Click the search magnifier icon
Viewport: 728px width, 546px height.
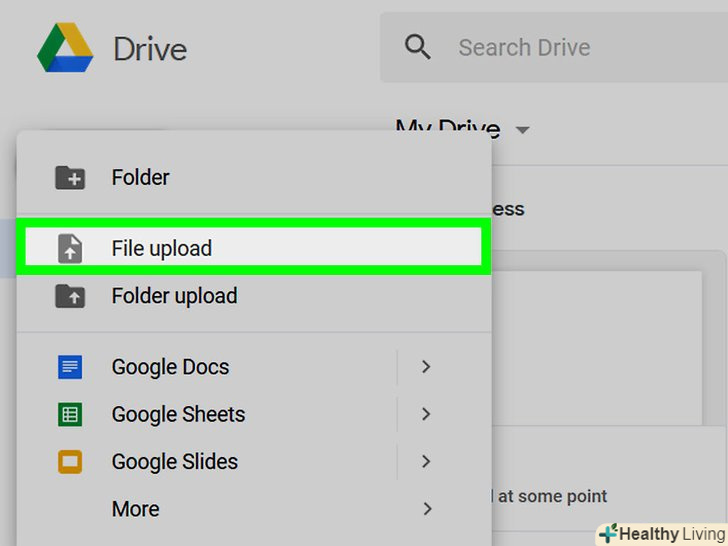(417, 46)
